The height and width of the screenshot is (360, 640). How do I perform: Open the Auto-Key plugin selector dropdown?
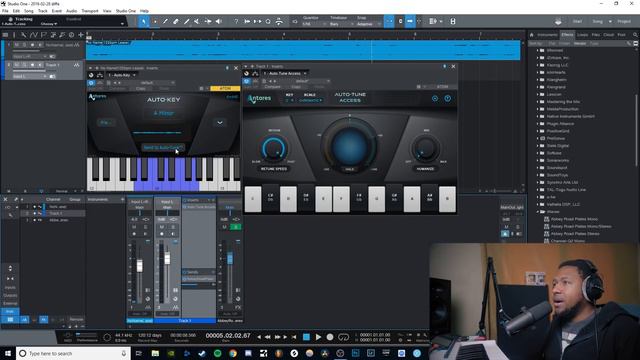pos(122,75)
